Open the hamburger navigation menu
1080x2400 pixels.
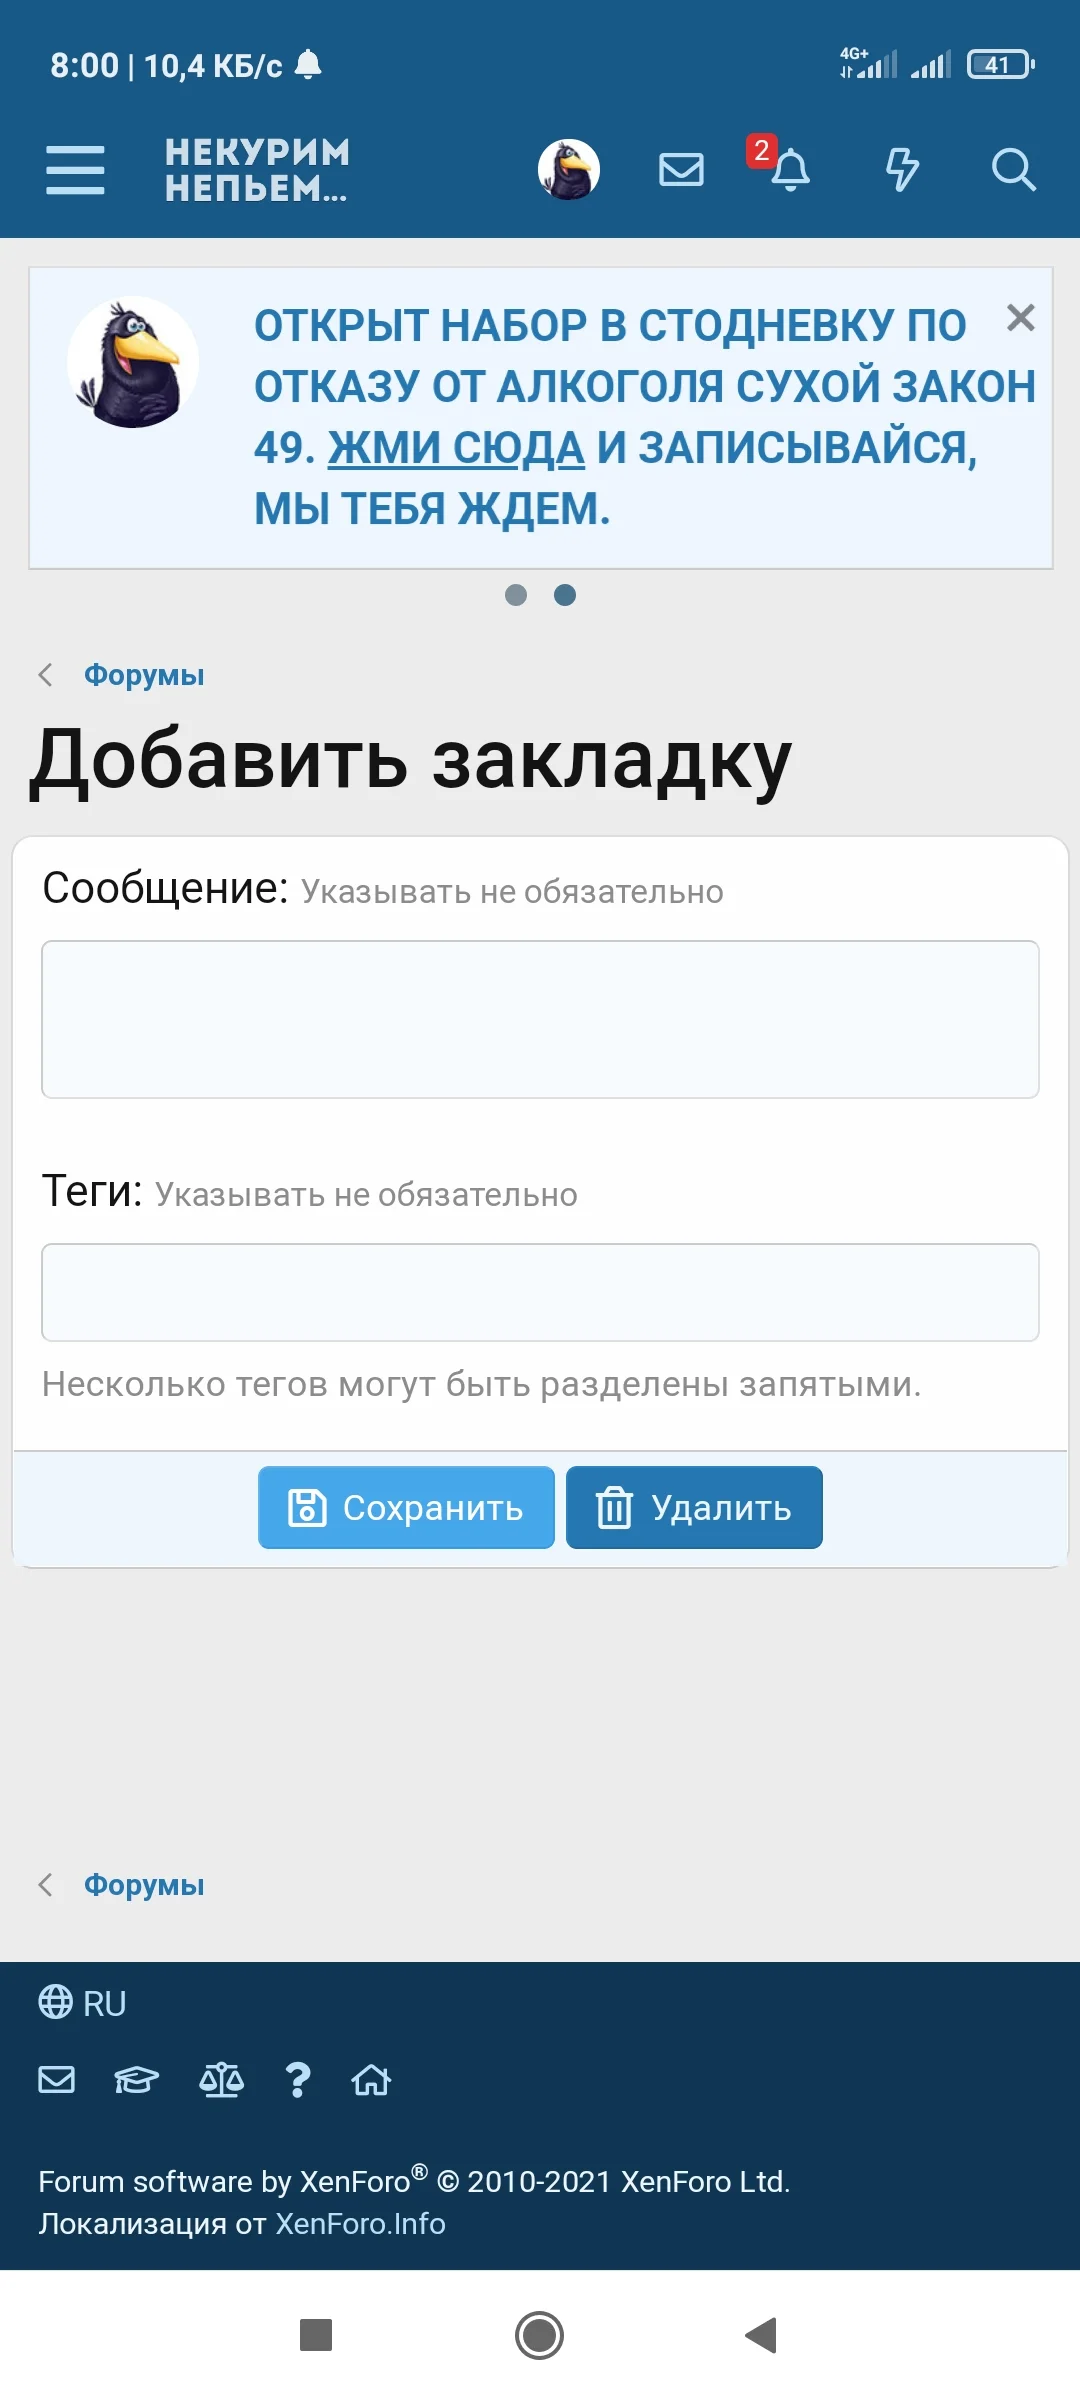75,169
